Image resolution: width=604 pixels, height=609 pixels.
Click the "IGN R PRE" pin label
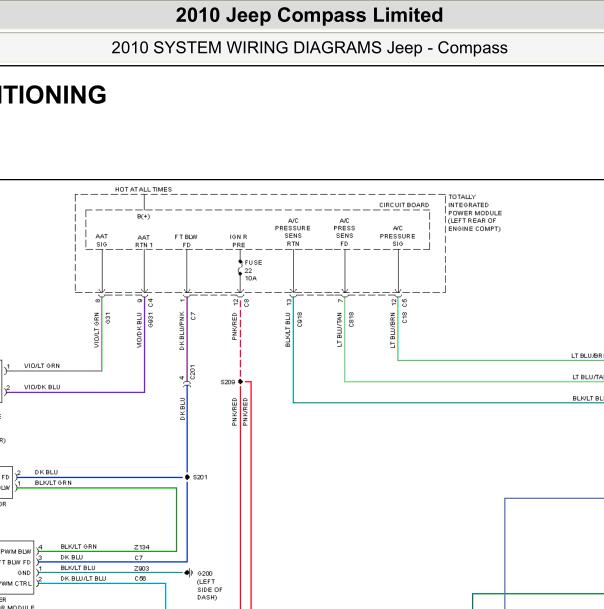tap(238, 241)
